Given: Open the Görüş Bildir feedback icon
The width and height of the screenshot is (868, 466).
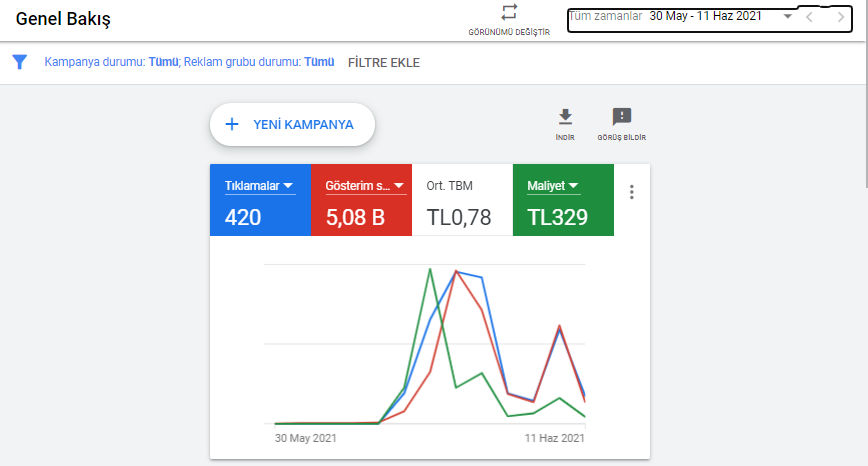Looking at the screenshot, I should point(622,117).
